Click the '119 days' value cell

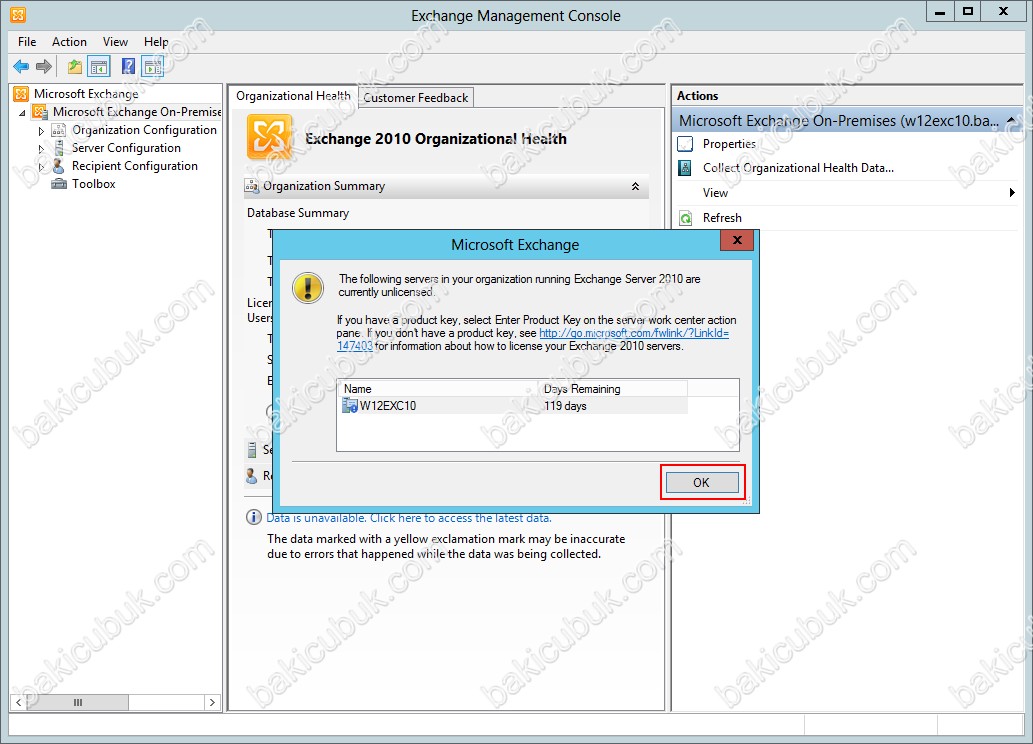[565, 406]
